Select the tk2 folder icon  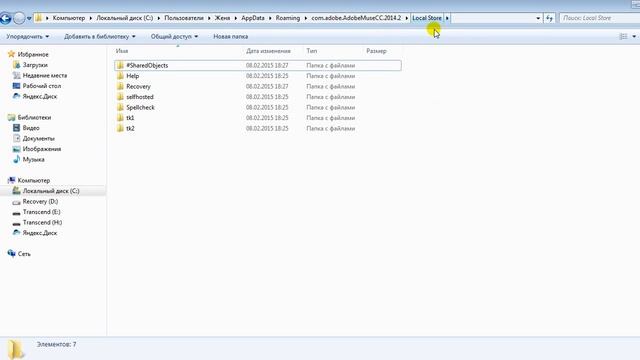pos(120,128)
